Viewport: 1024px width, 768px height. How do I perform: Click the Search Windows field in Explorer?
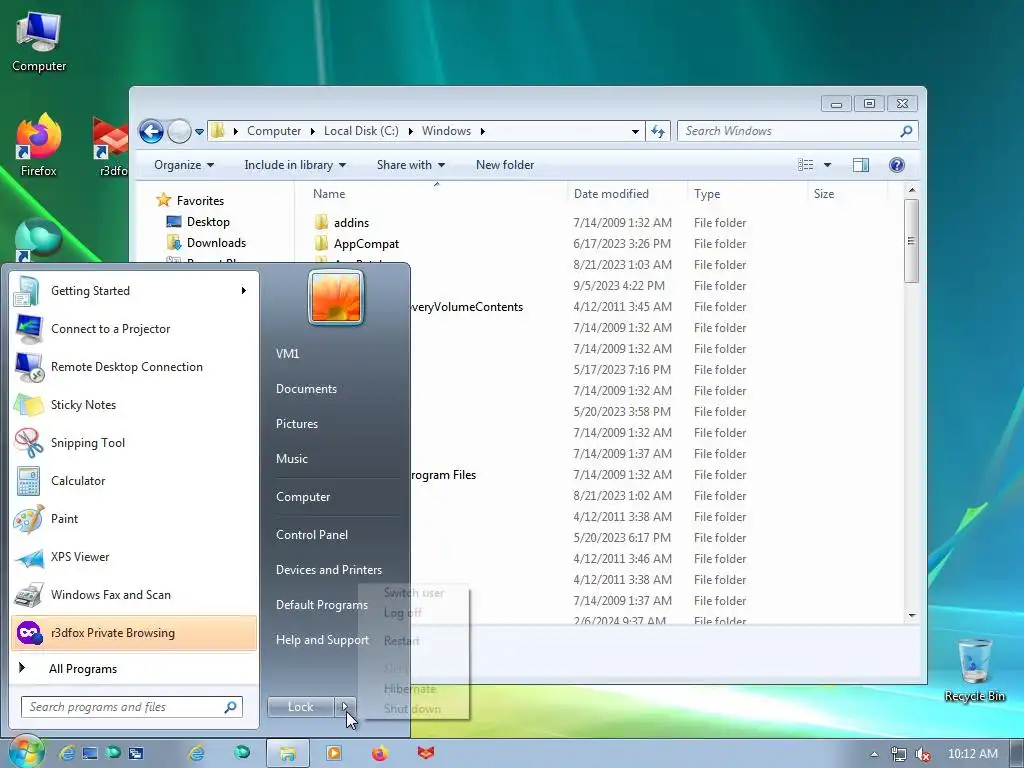(x=797, y=131)
